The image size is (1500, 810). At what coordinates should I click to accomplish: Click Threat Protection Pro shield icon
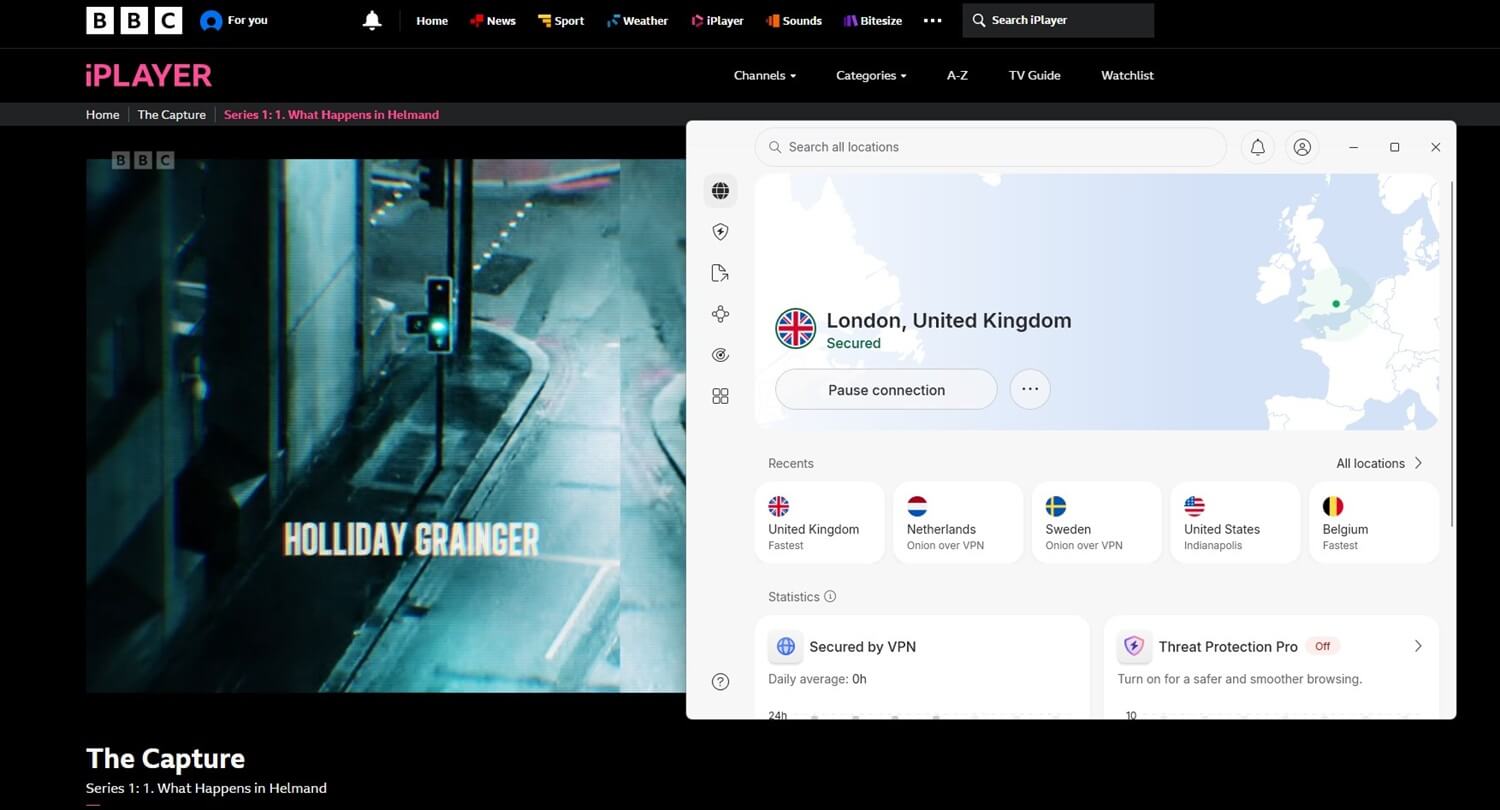point(1134,646)
